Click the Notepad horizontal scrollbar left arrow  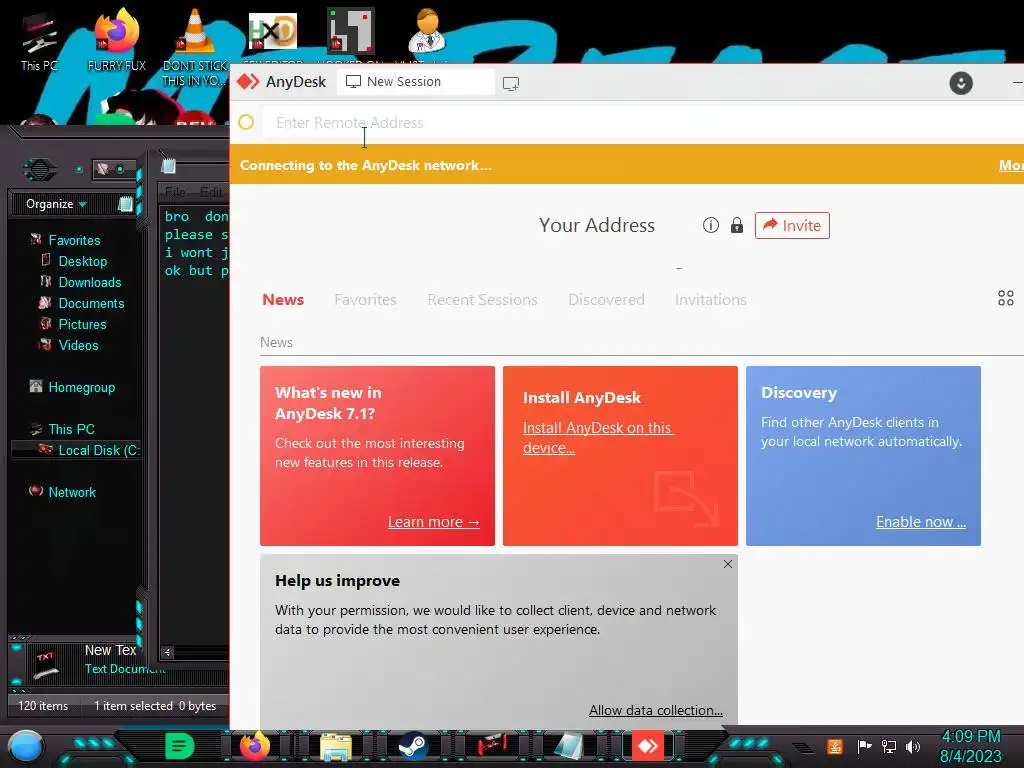(167, 652)
